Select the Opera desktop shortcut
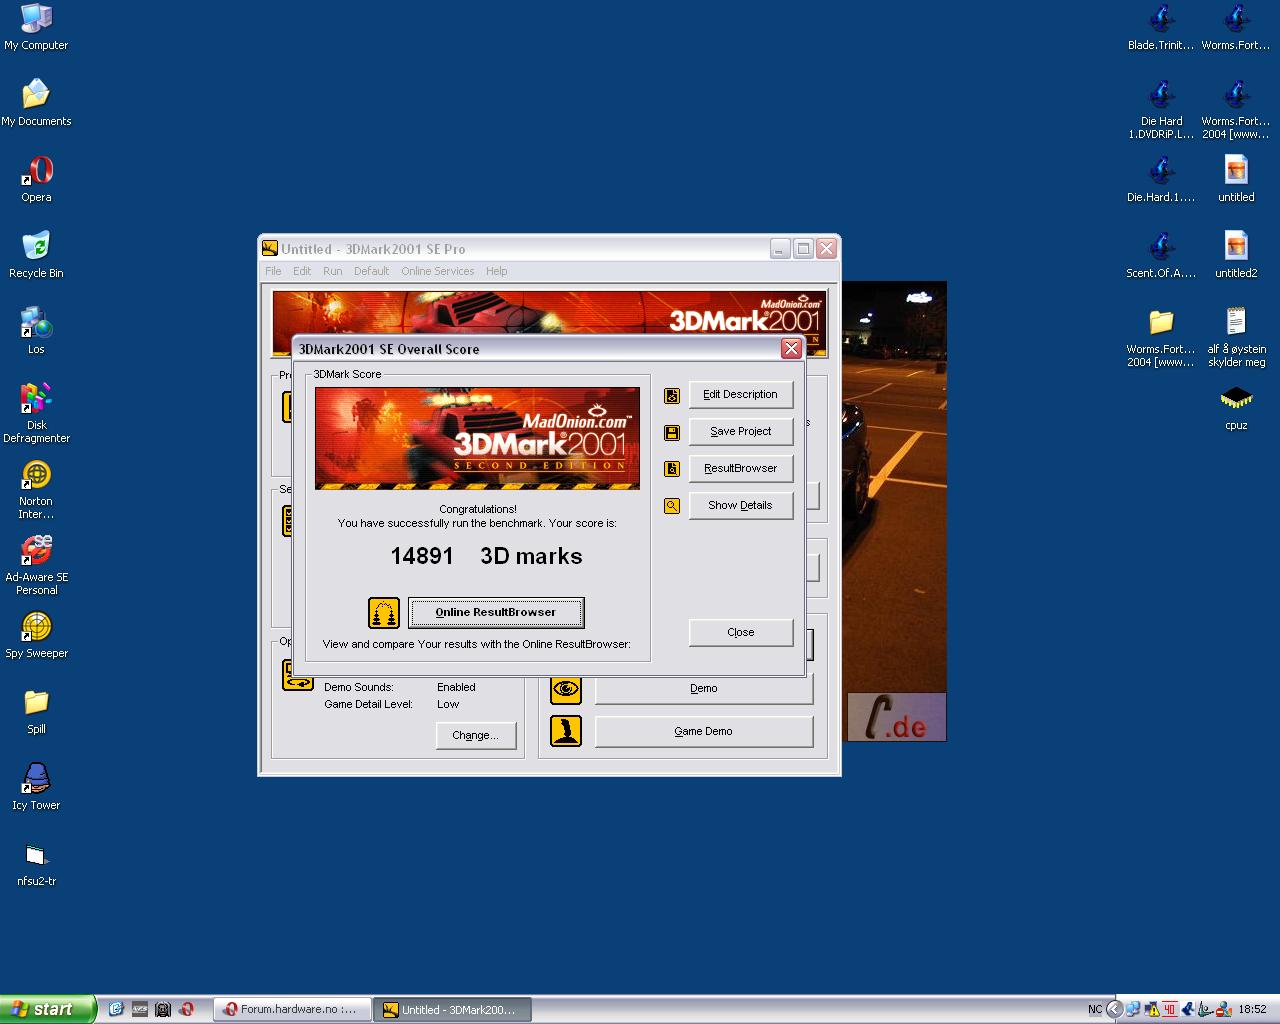 (x=36, y=179)
